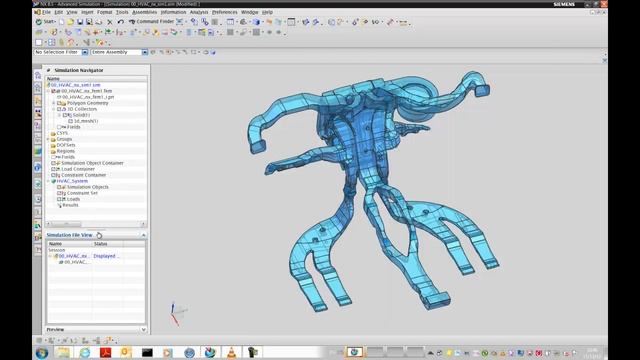Click the black X delete icon
The width and height of the screenshot is (640, 360).
109,22
